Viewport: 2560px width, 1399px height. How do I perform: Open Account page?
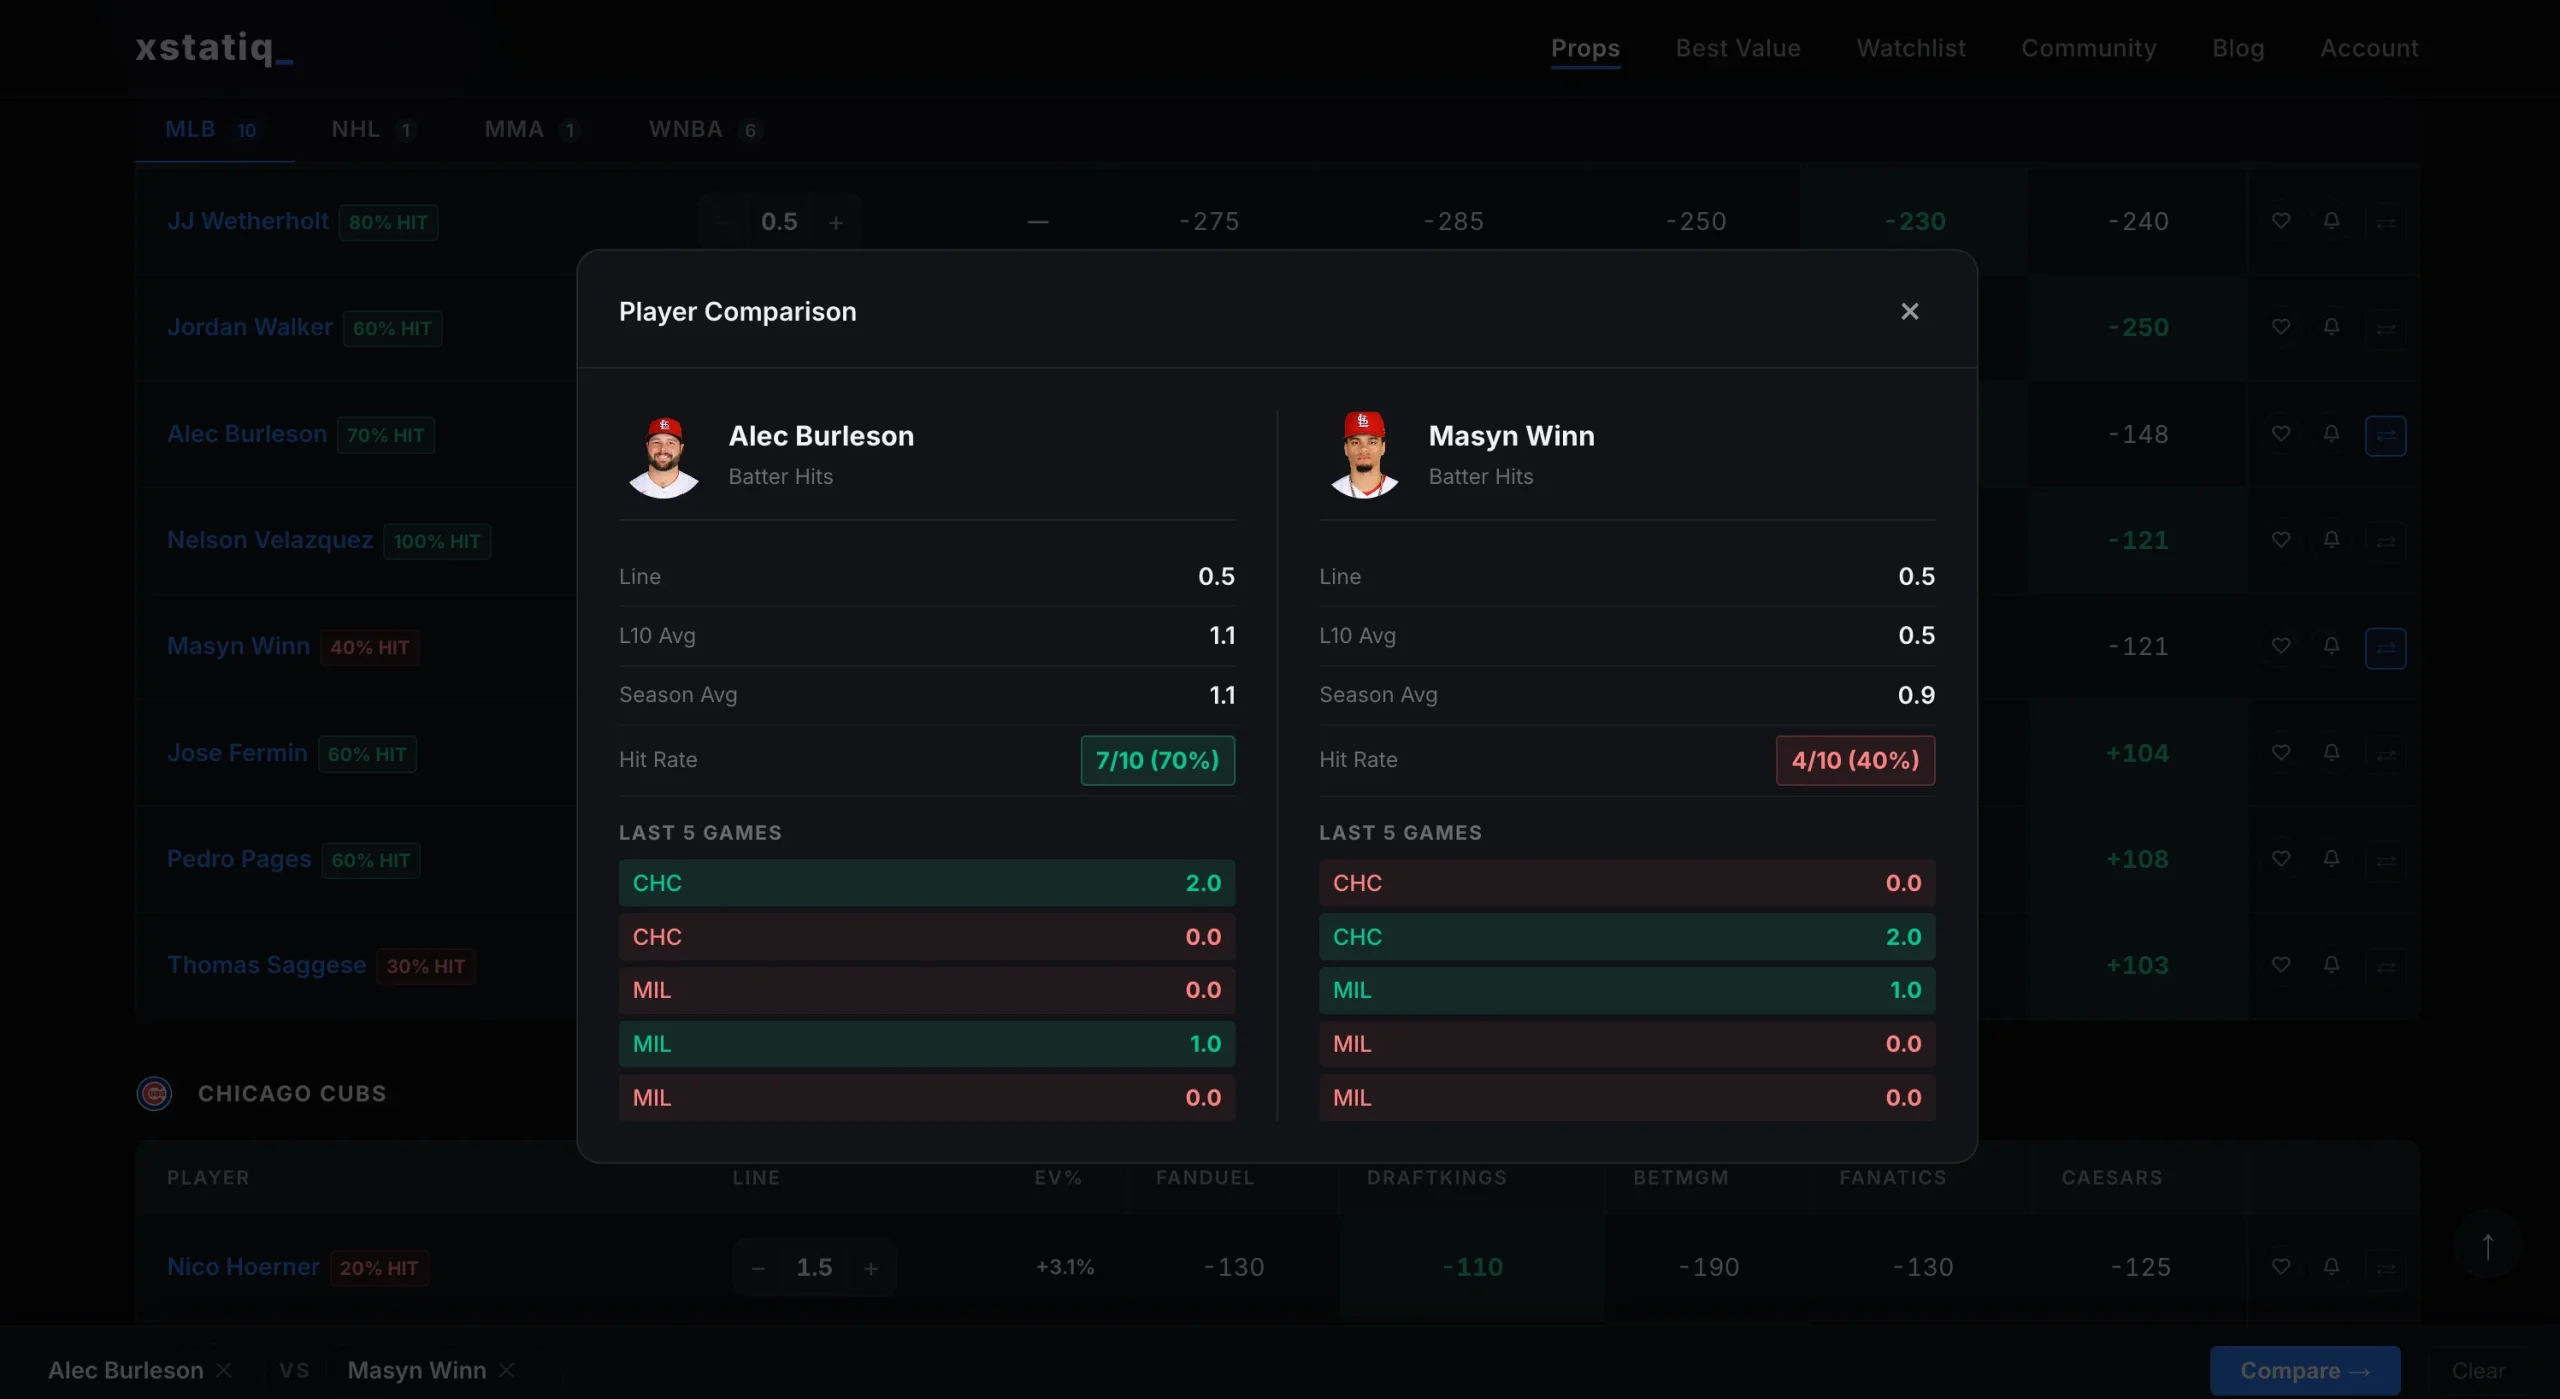click(x=2369, y=48)
